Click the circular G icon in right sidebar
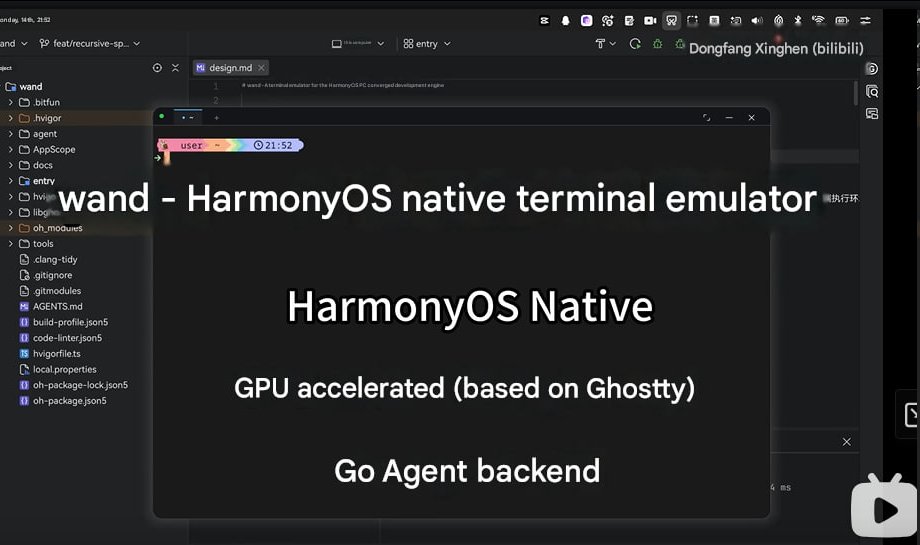Screen dimensions: 920x545 [x=872, y=69]
